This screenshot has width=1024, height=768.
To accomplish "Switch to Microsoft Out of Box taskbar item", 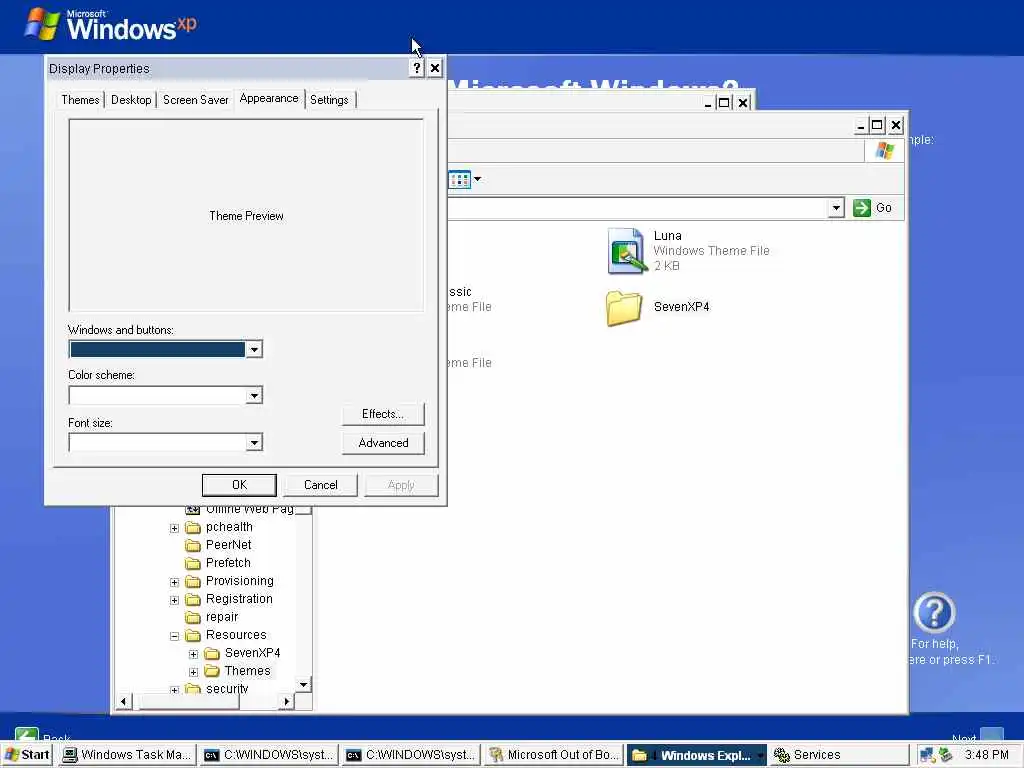I will tap(553, 755).
